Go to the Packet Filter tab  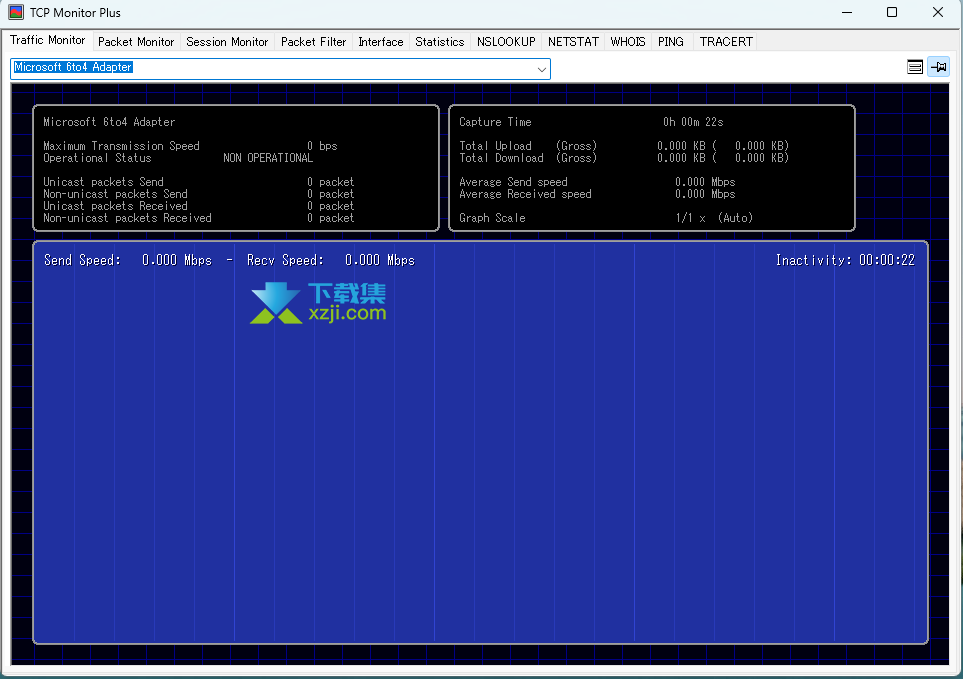tap(313, 42)
